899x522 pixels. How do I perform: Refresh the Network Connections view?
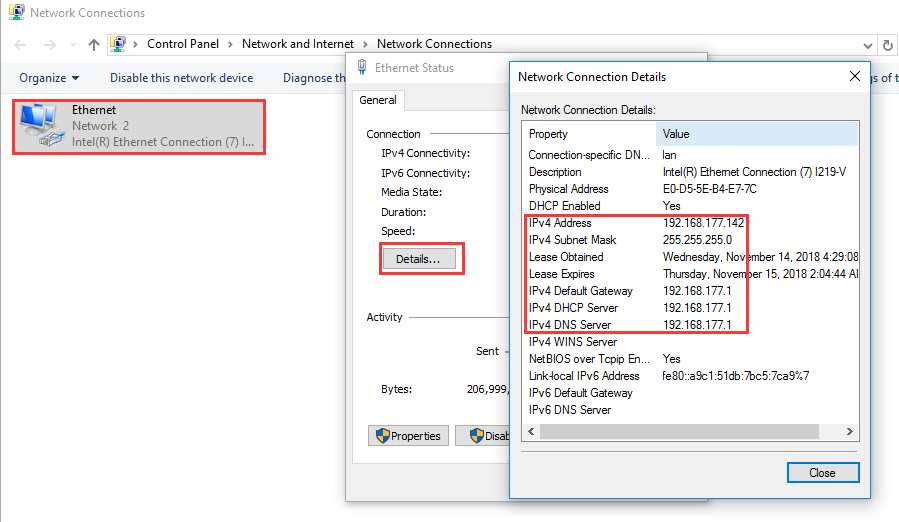[x=888, y=45]
